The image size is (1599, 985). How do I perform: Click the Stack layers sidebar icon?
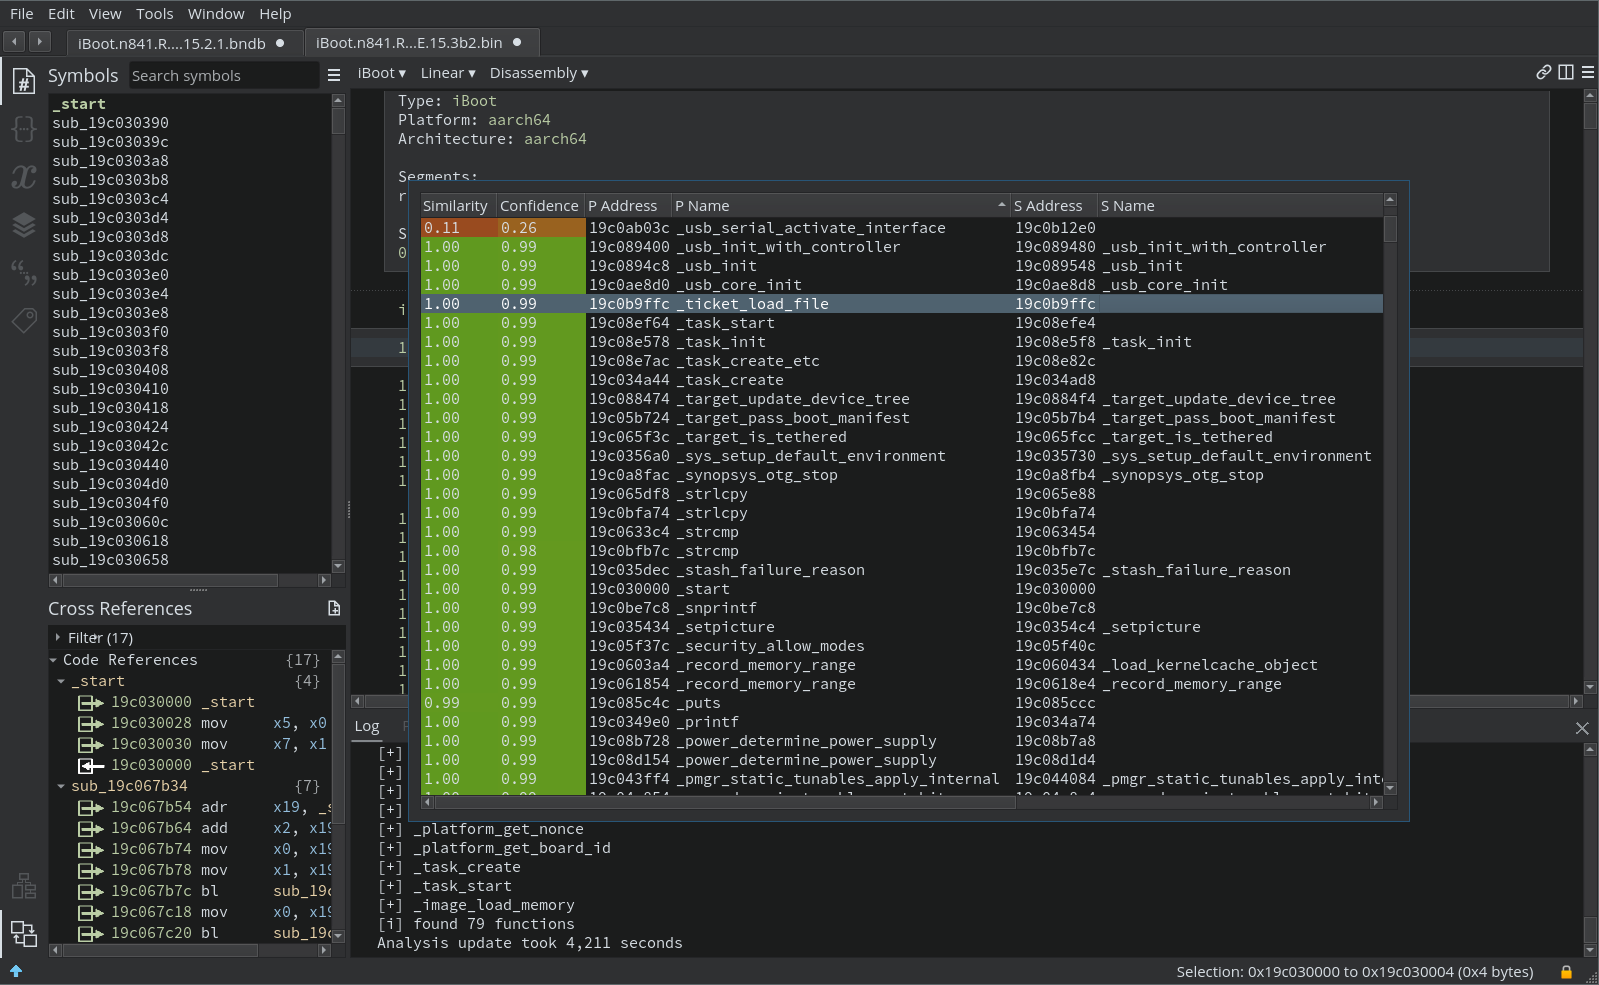point(24,225)
